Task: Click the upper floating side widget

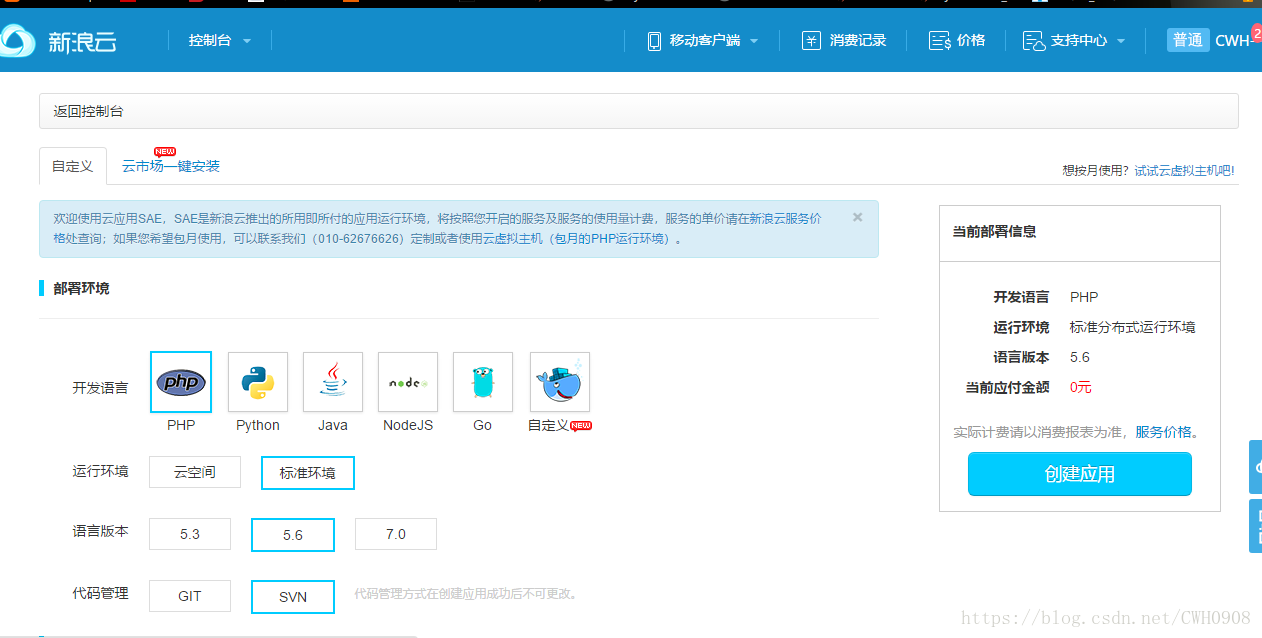Action: [x=1256, y=467]
